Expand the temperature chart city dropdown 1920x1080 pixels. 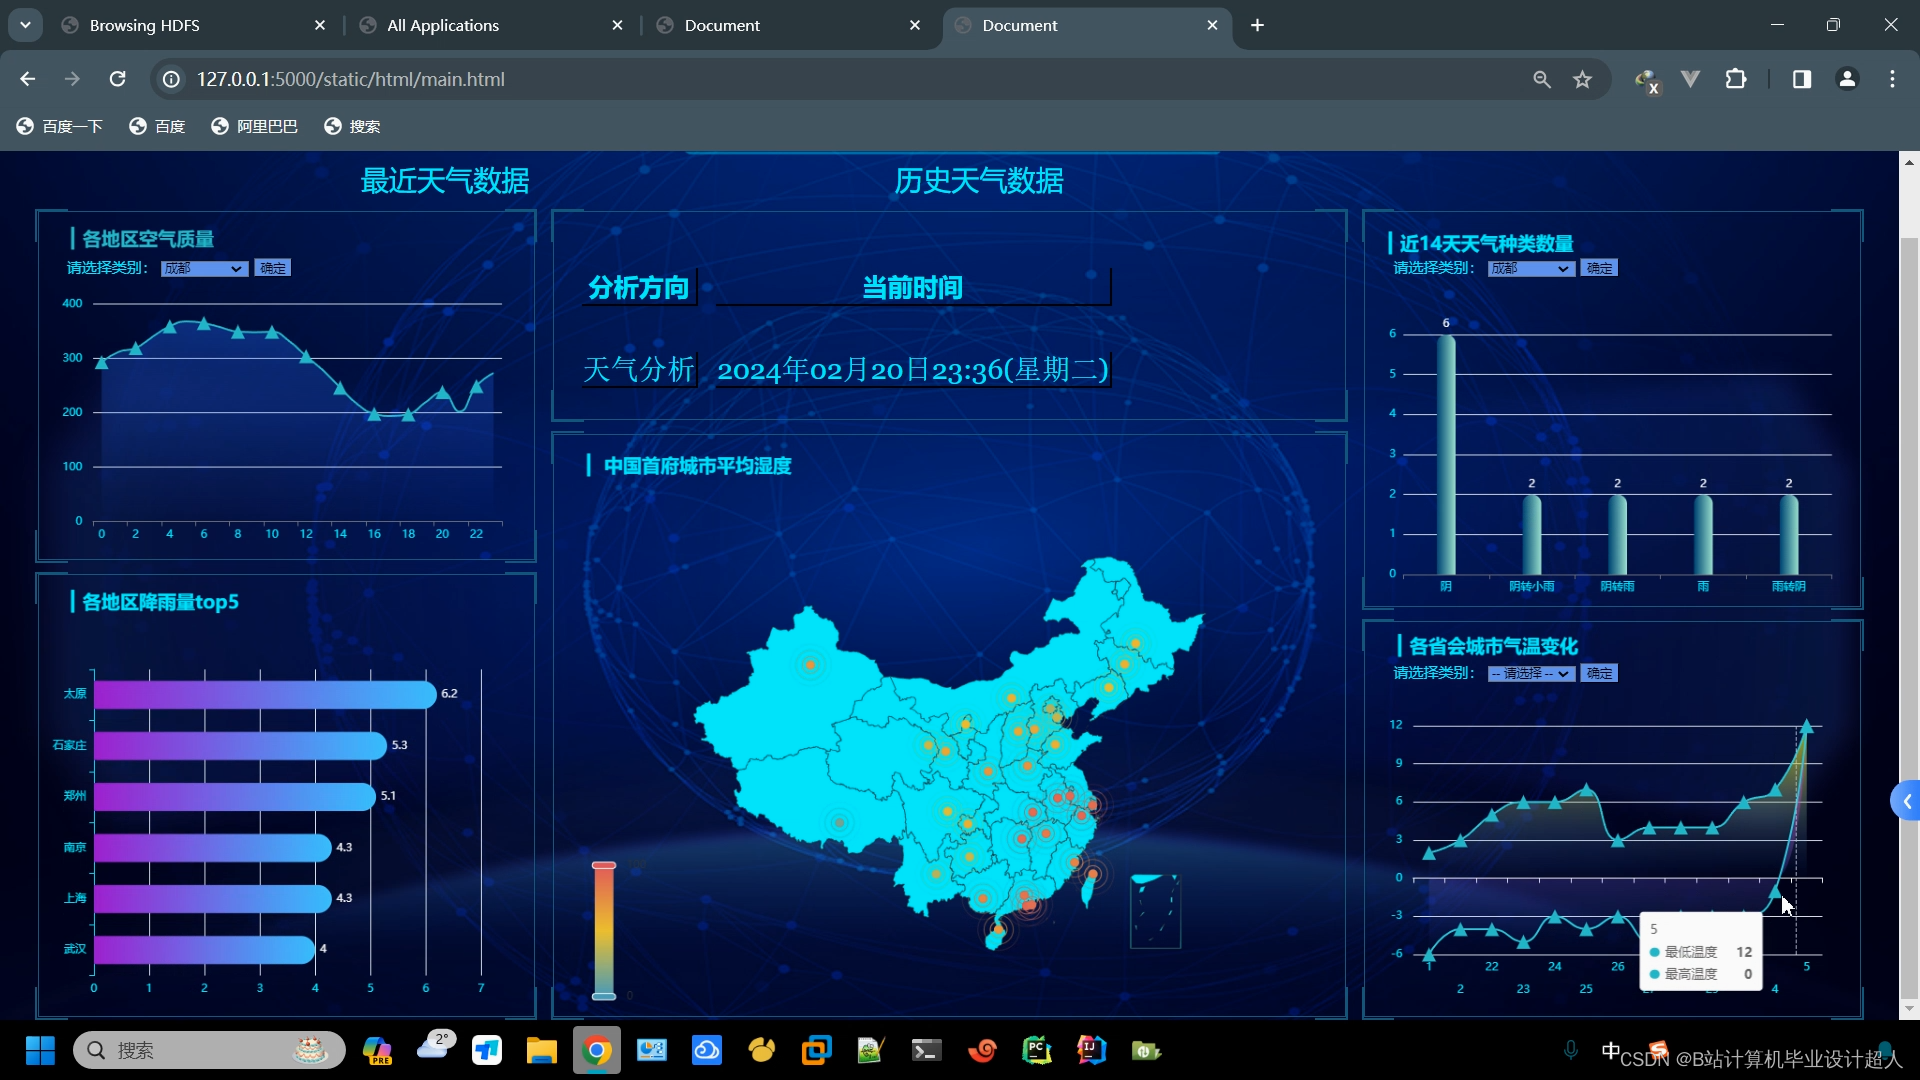point(1530,673)
